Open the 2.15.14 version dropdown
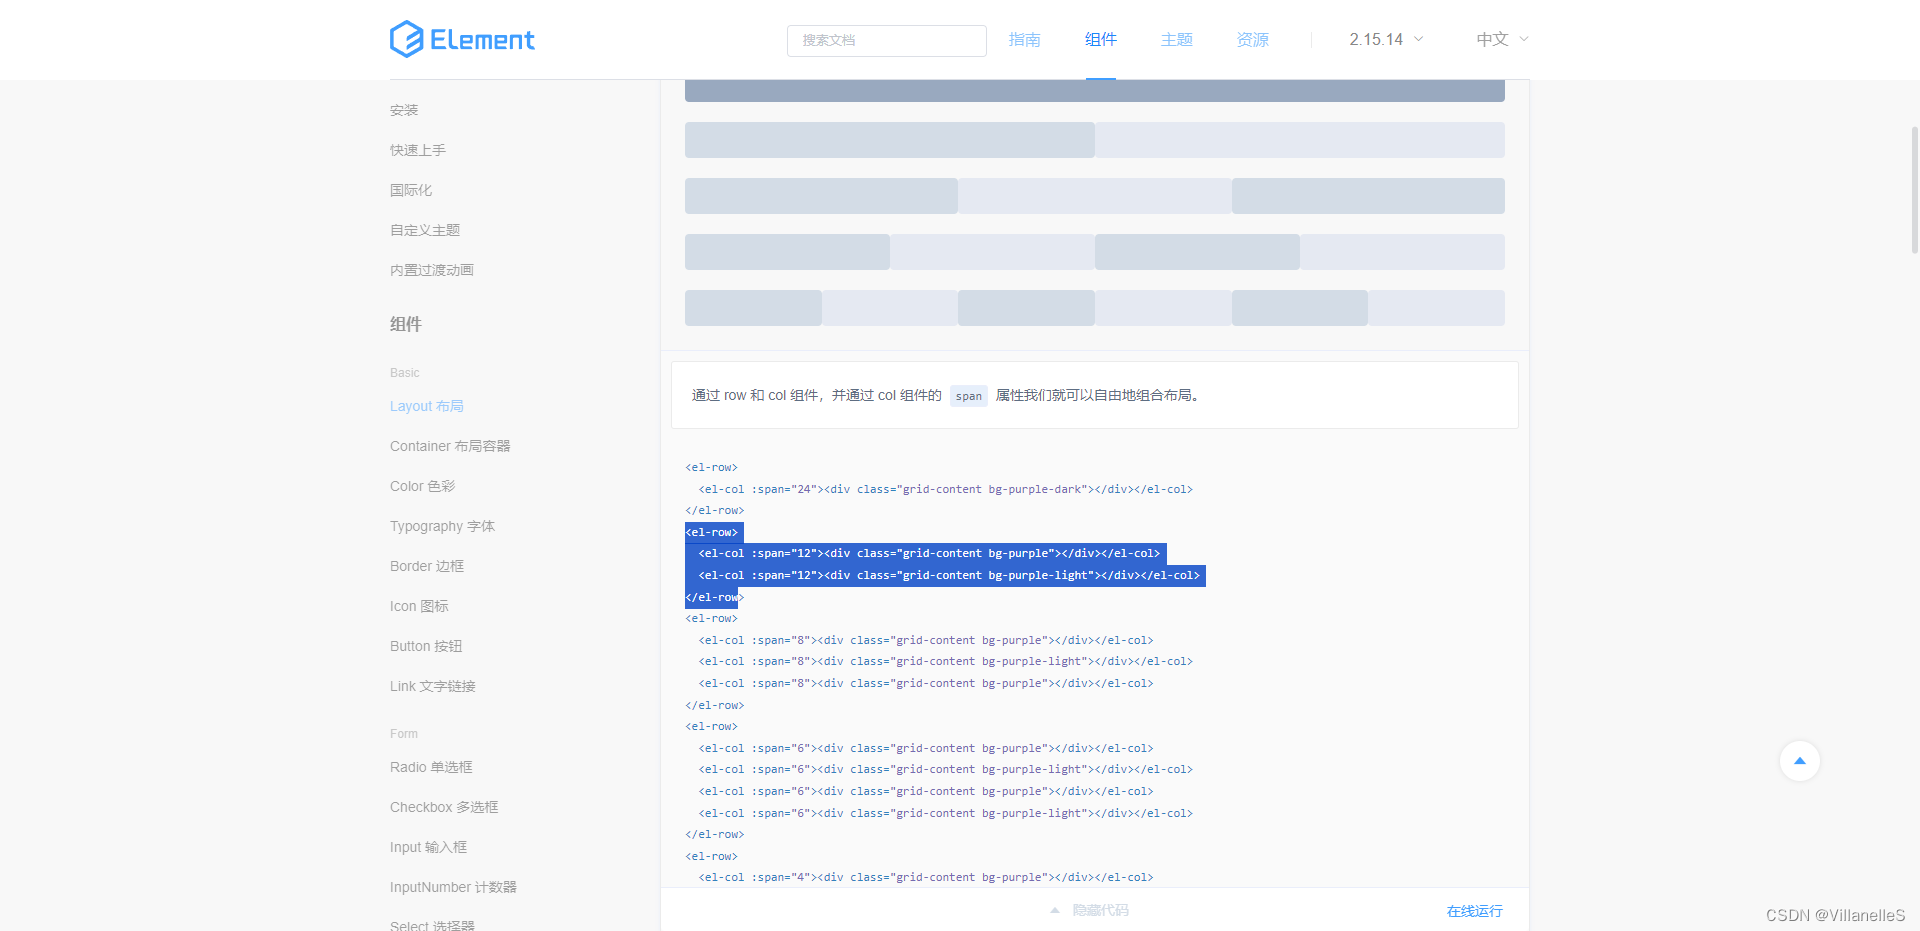 pyautogui.click(x=1386, y=39)
